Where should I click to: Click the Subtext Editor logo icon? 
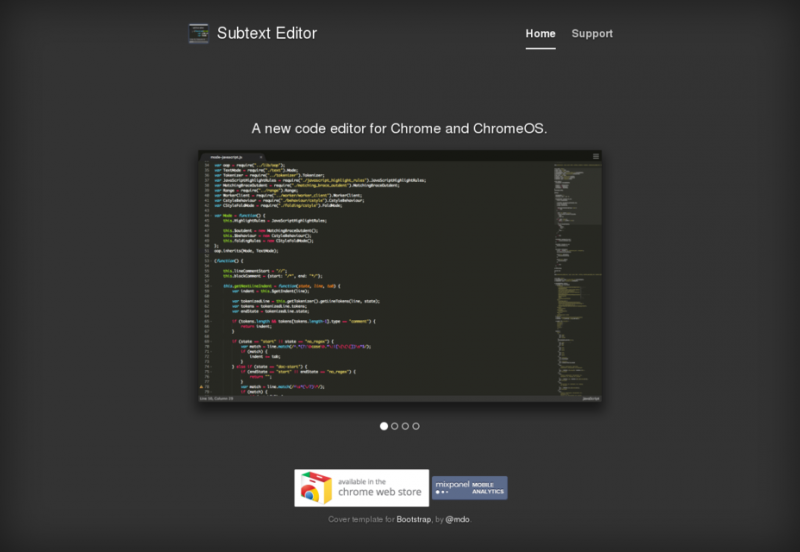click(199, 33)
